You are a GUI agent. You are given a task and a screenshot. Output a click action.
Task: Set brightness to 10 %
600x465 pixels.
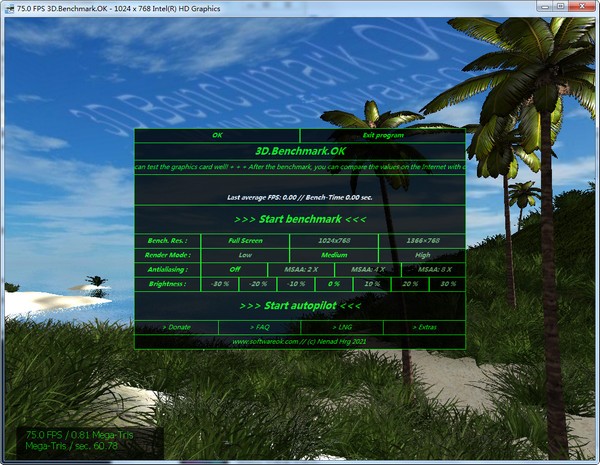coord(372,284)
